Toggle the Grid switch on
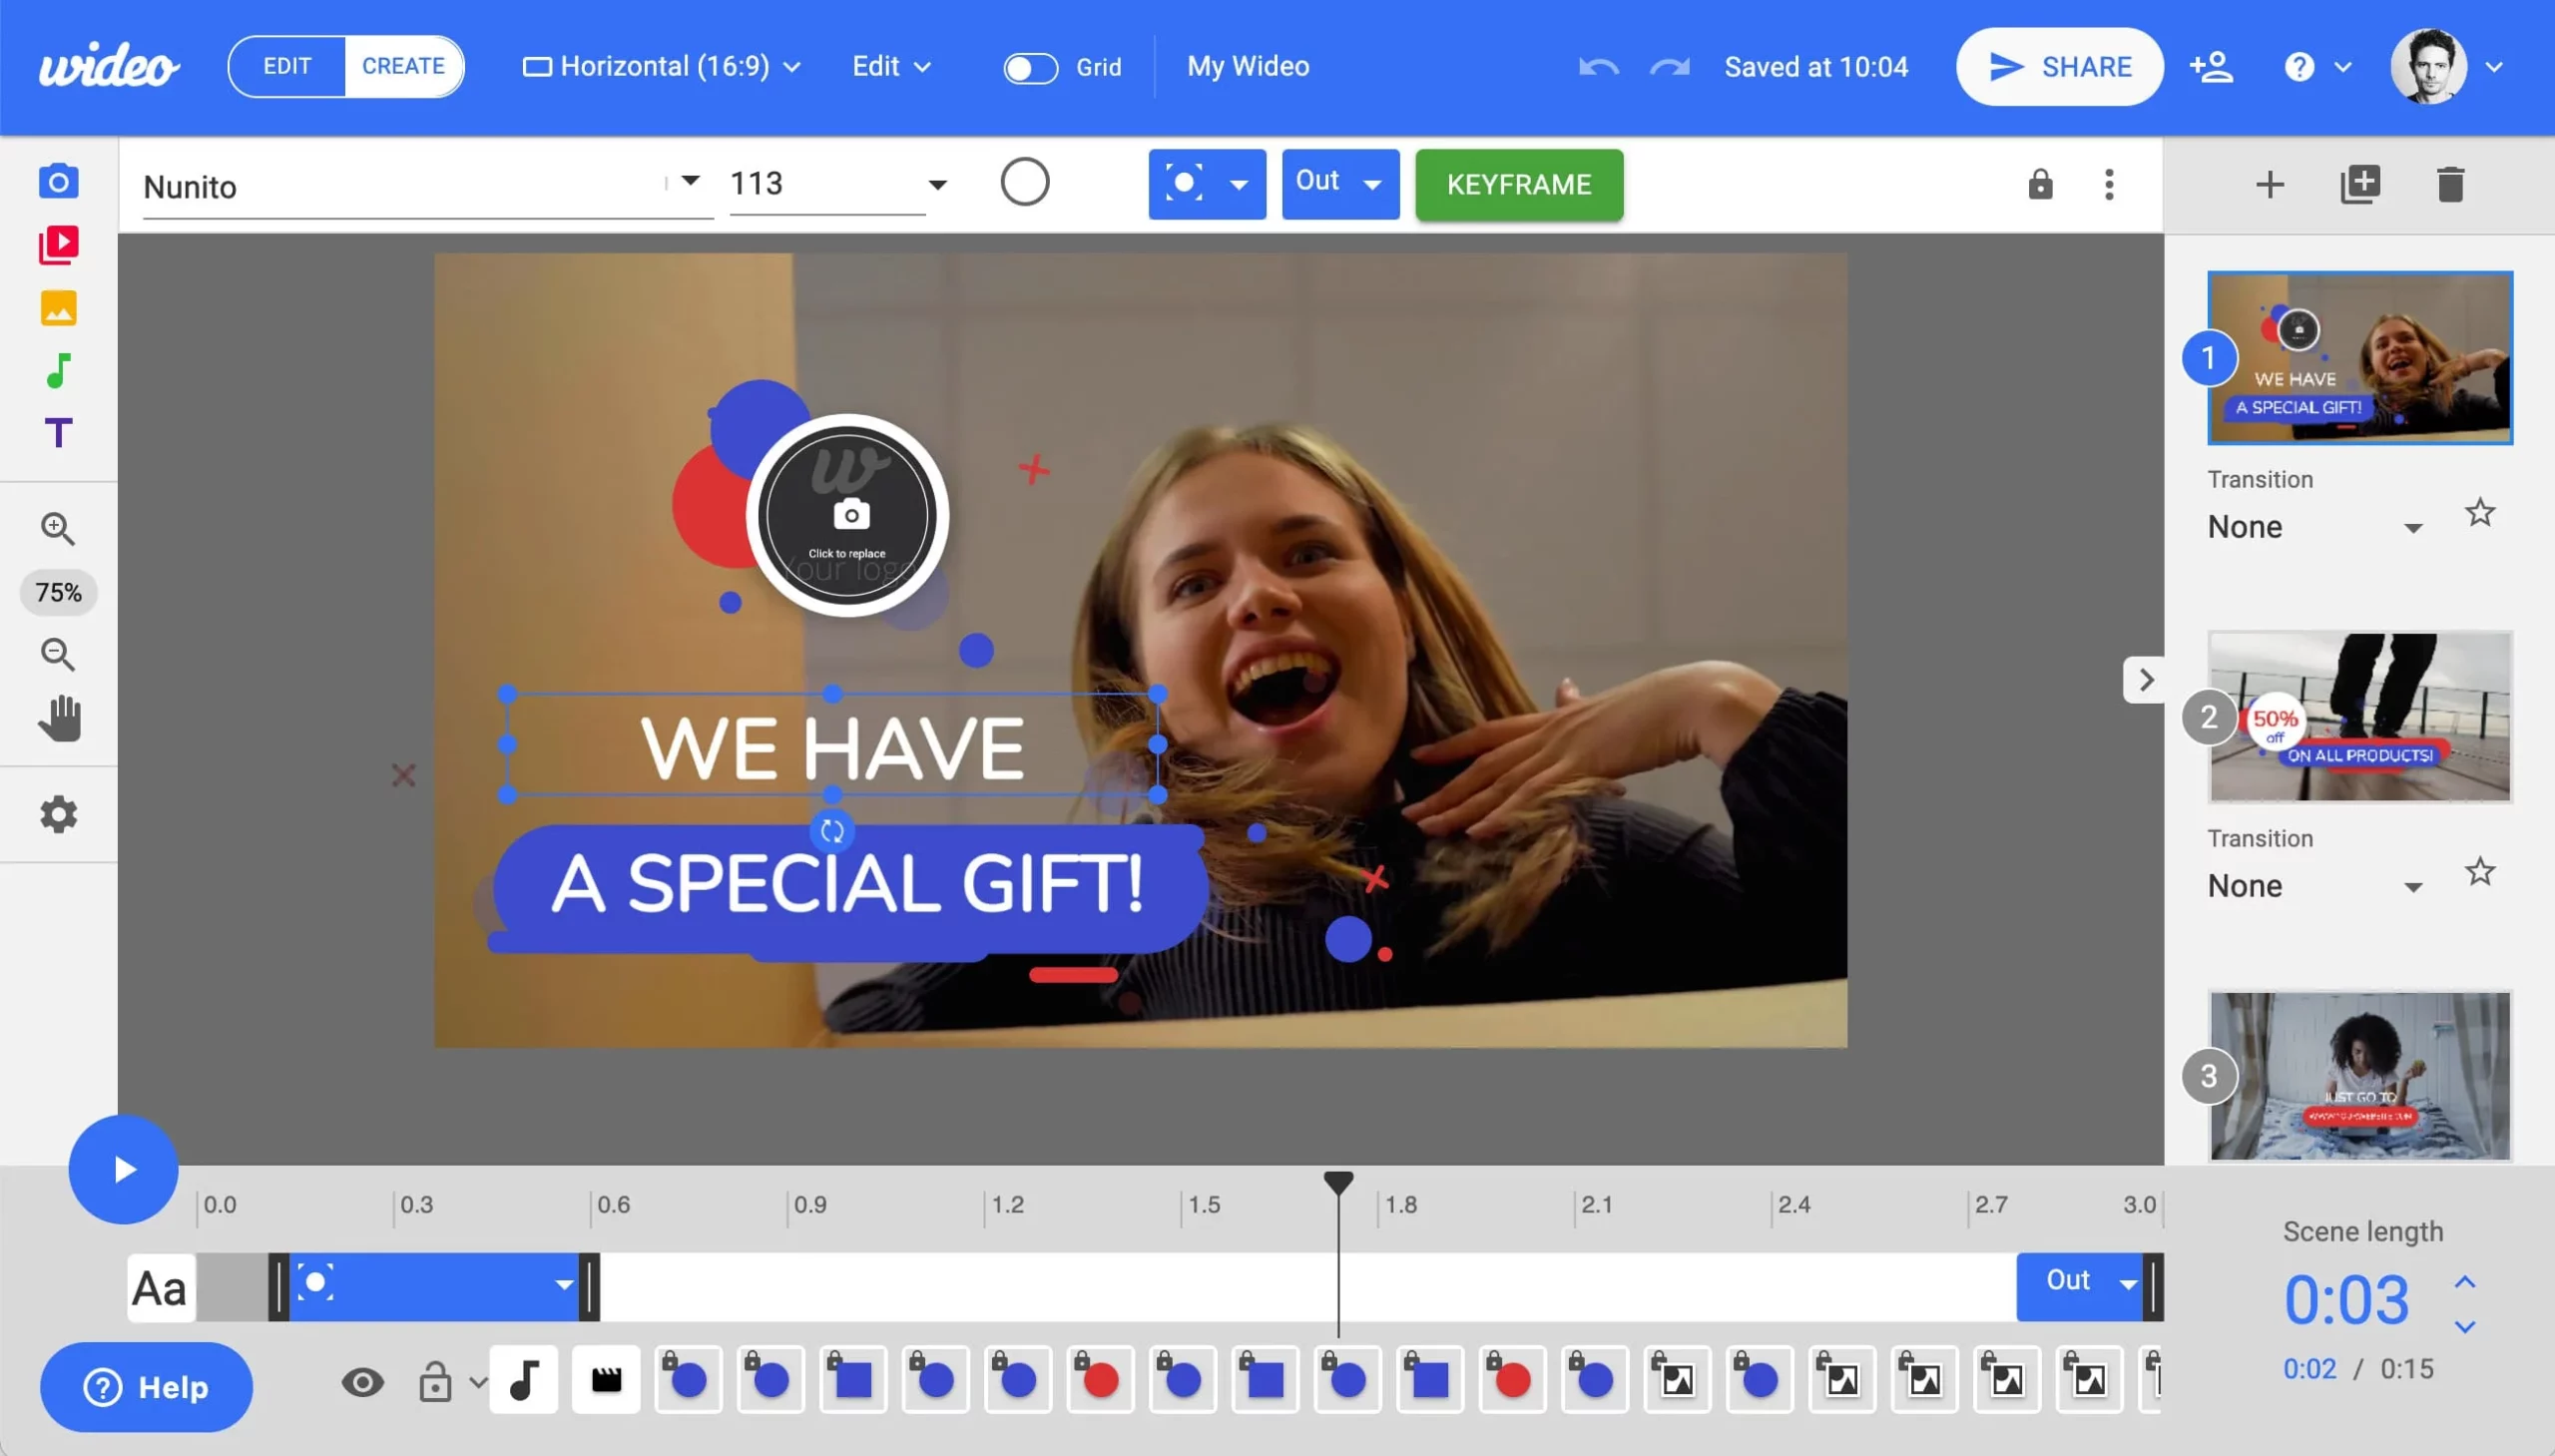2555x1456 pixels. tap(1030, 68)
